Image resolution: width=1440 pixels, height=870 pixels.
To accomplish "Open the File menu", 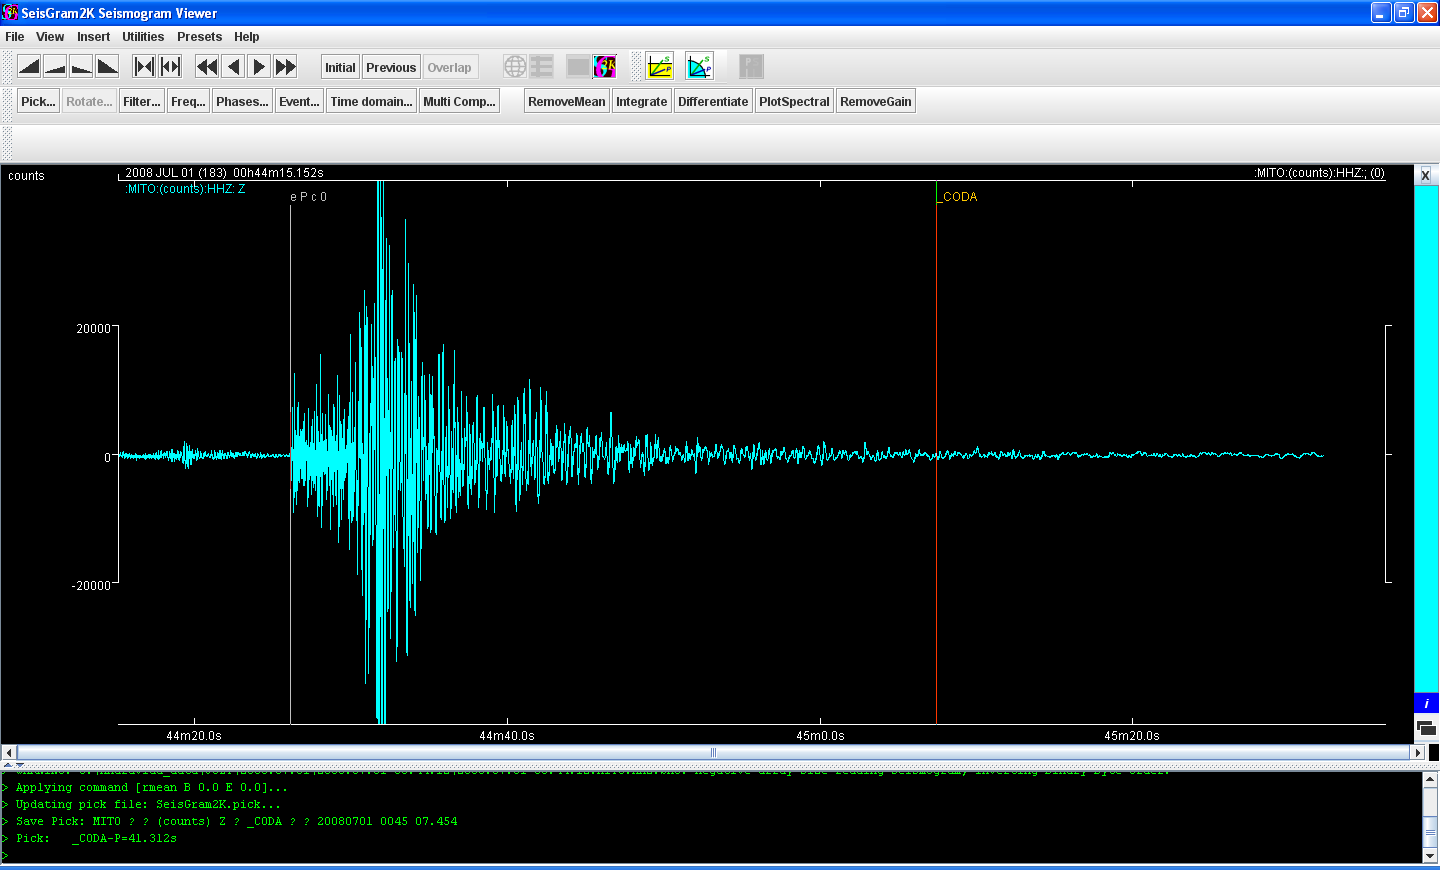I will click(15, 37).
